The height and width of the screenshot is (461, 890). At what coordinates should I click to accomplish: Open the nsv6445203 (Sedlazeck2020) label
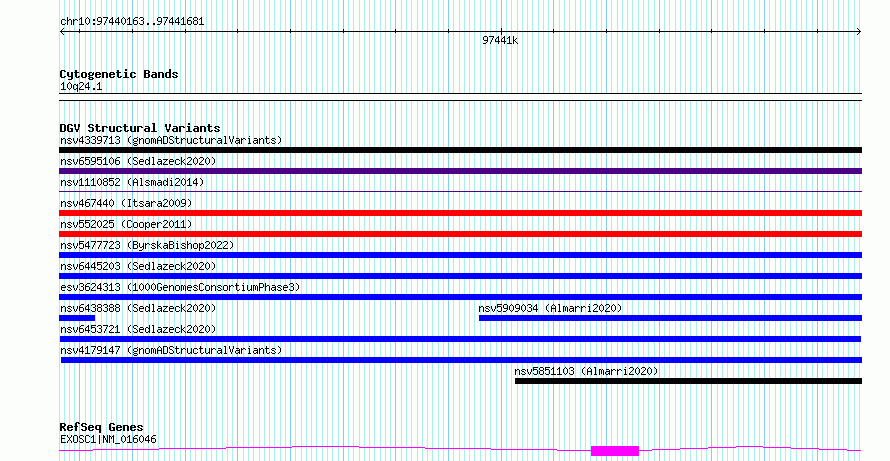[x=138, y=266]
